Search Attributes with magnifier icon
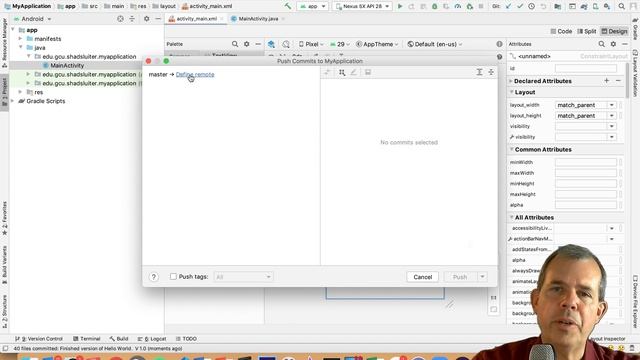Viewport: 640px width, 360px height. (x=602, y=44)
